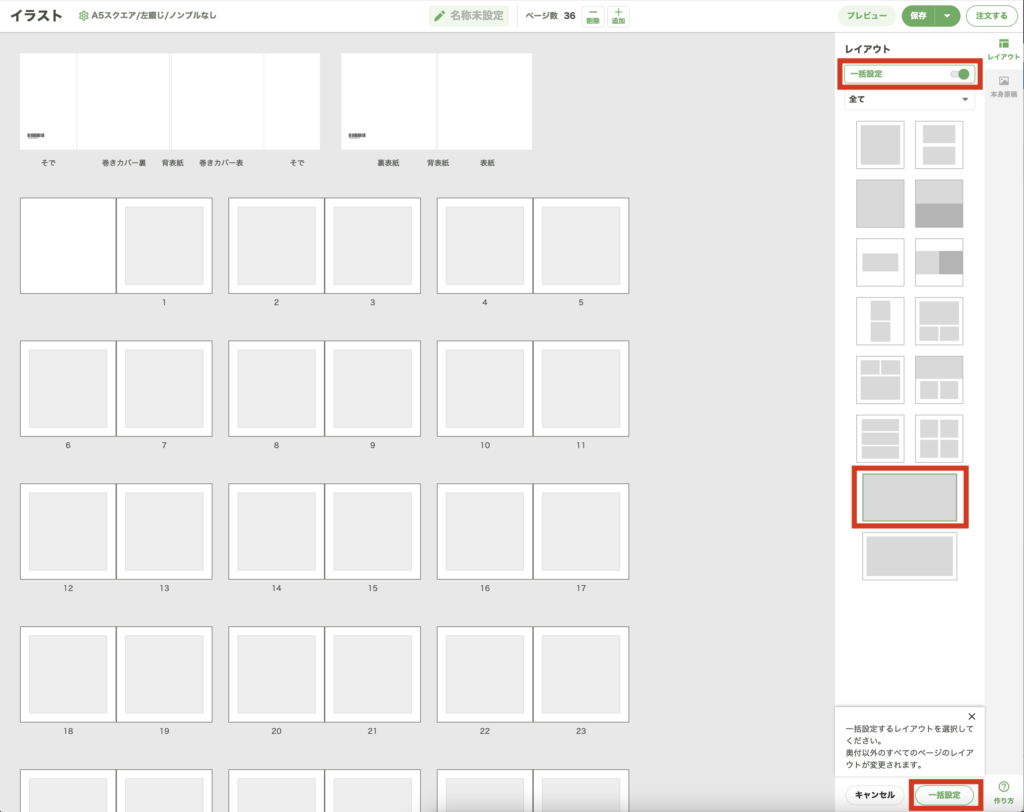Click the 作り方 help question icon

pos(1003,787)
